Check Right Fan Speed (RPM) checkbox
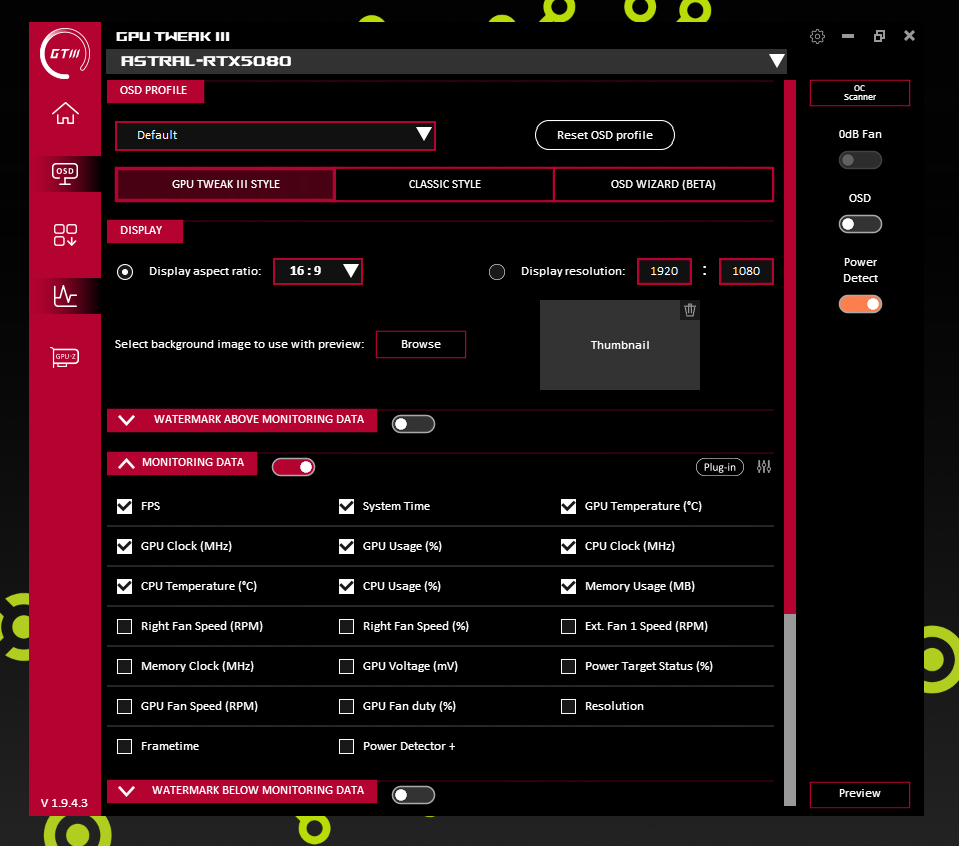This screenshot has height=846, width=959. pyautogui.click(x=125, y=626)
